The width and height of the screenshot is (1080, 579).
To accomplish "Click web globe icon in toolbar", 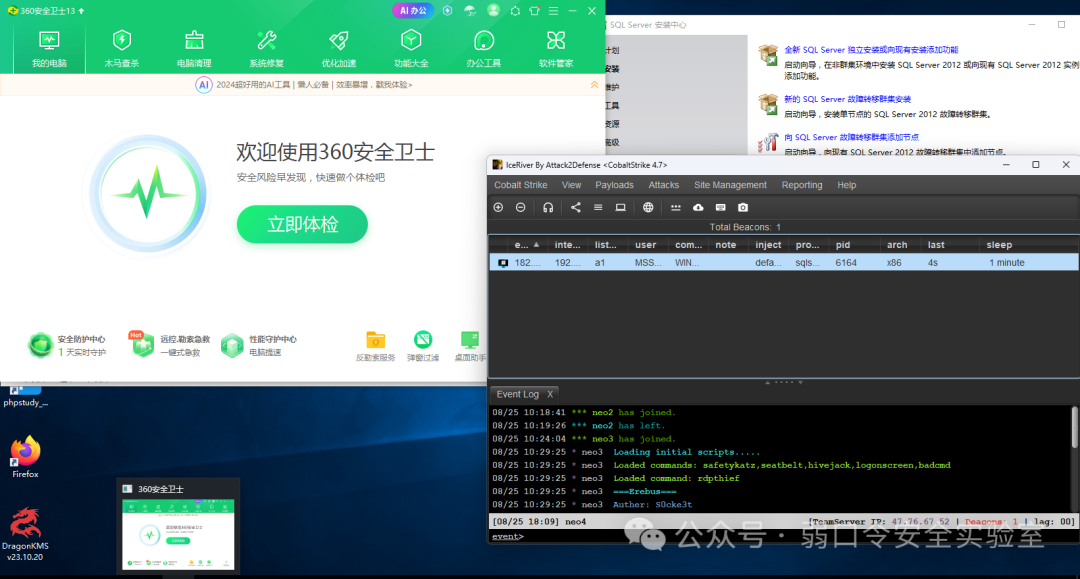I will click(x=648, y=207).
